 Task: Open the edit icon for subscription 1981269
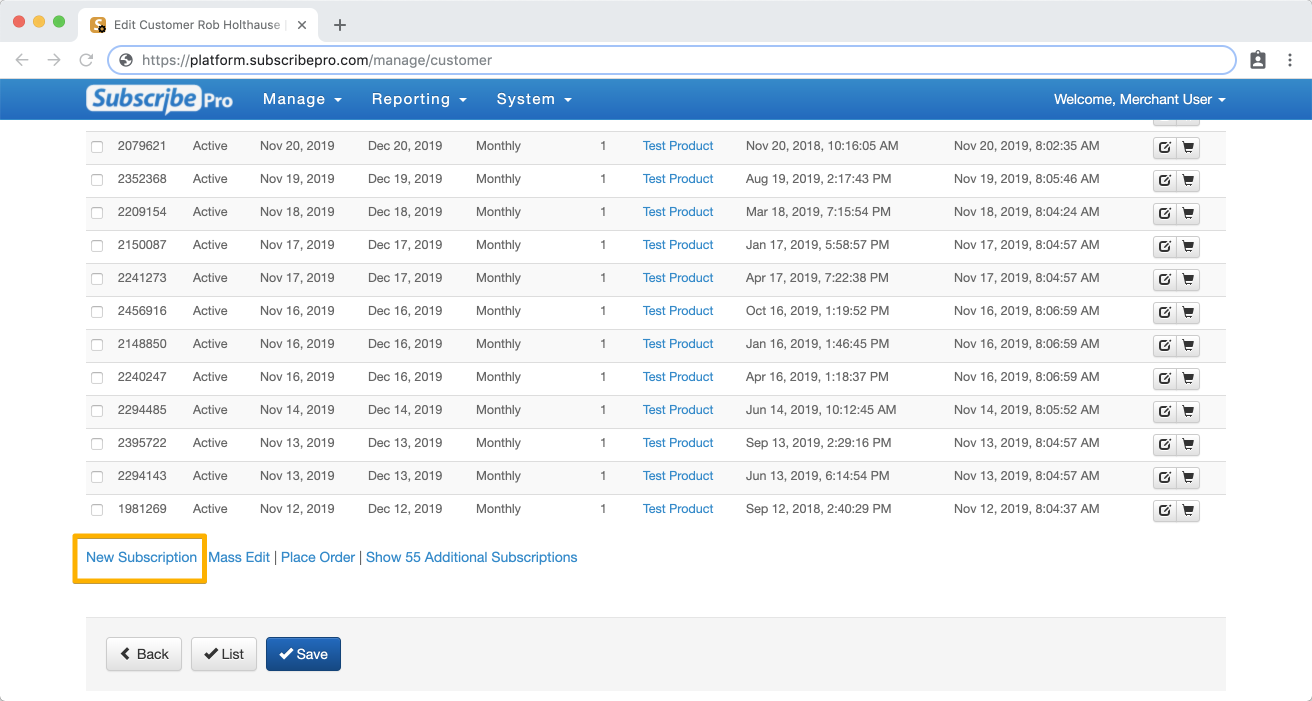coord(1165,511)
